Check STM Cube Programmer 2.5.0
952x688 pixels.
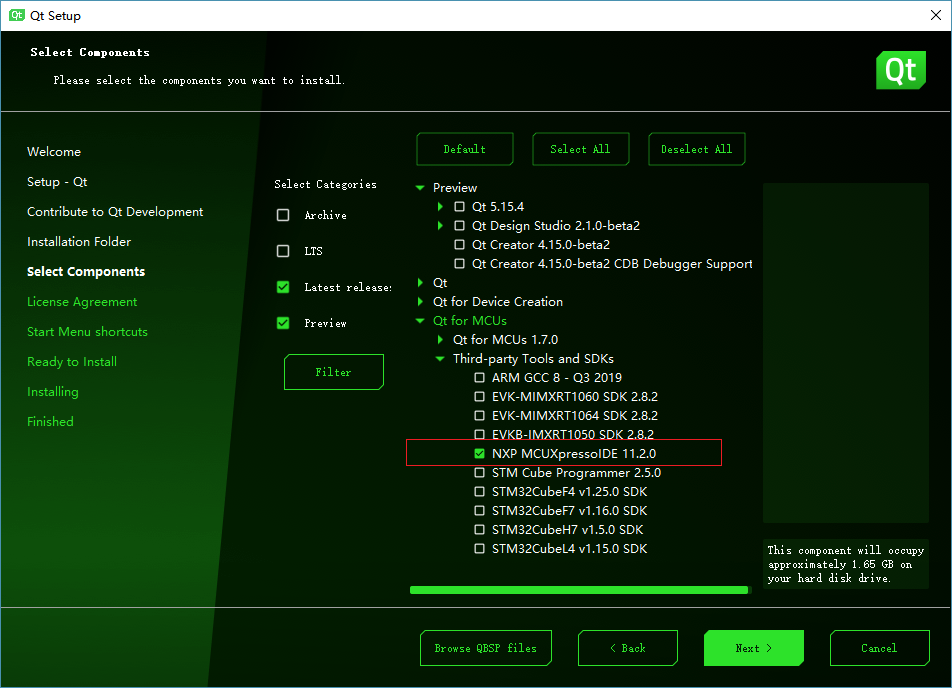480,472
